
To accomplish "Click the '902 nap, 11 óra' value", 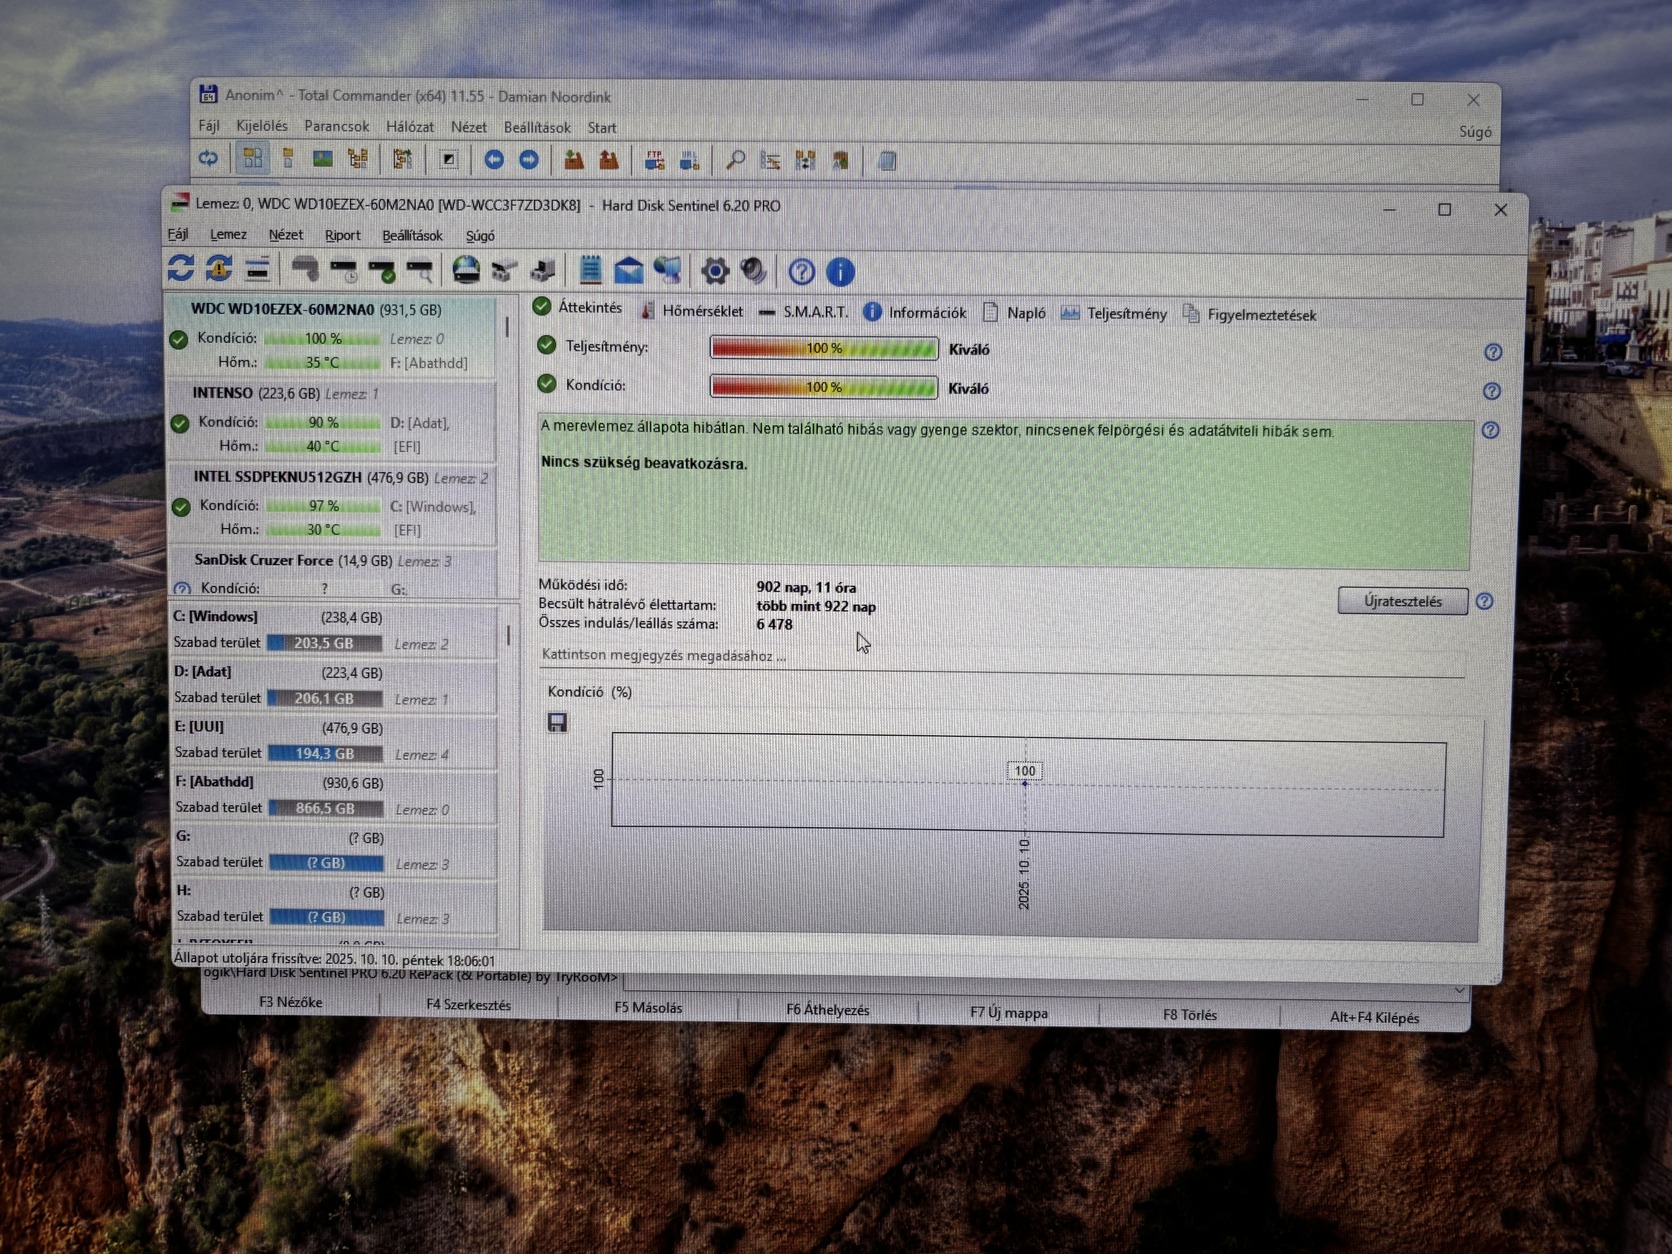I will point(806,587).
